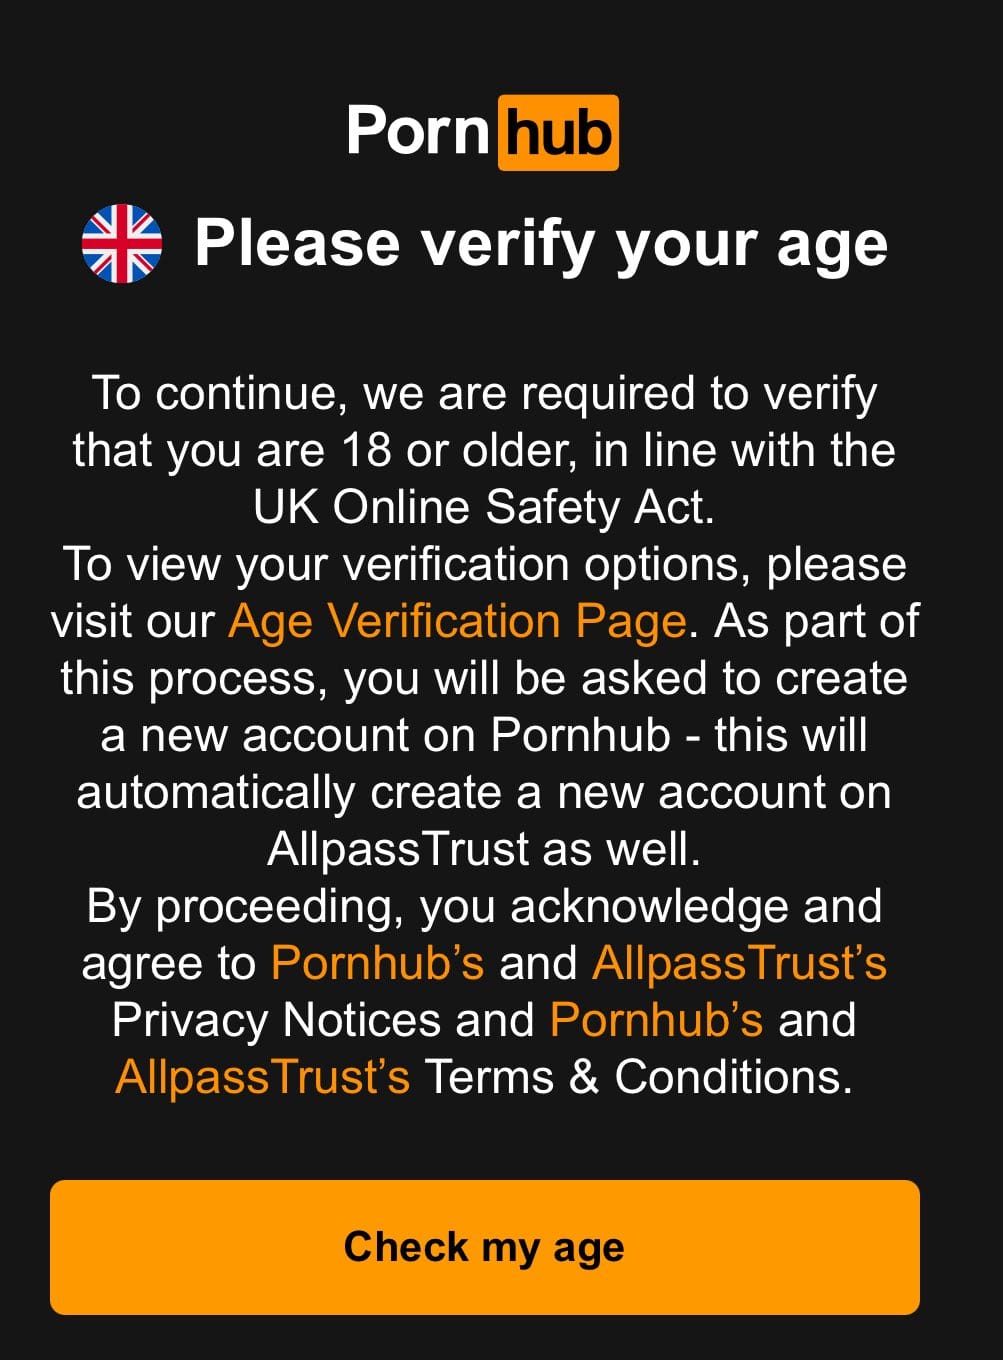Click the 'Please verify your age' heading
The width and height of the screenshot is (1003, 1360).
coord(541,244)
